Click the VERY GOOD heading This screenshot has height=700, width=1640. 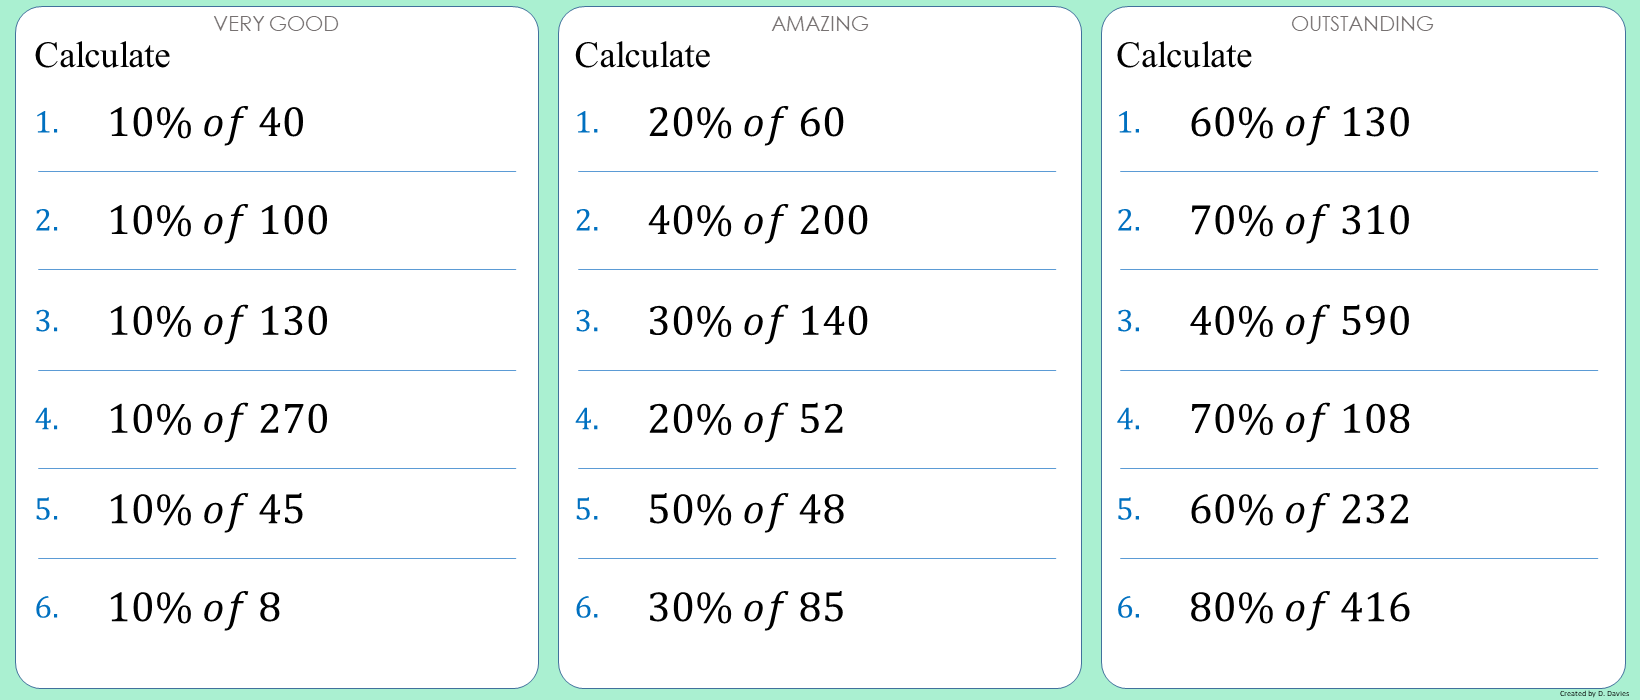pyautogui.click(x=276, y=24)
